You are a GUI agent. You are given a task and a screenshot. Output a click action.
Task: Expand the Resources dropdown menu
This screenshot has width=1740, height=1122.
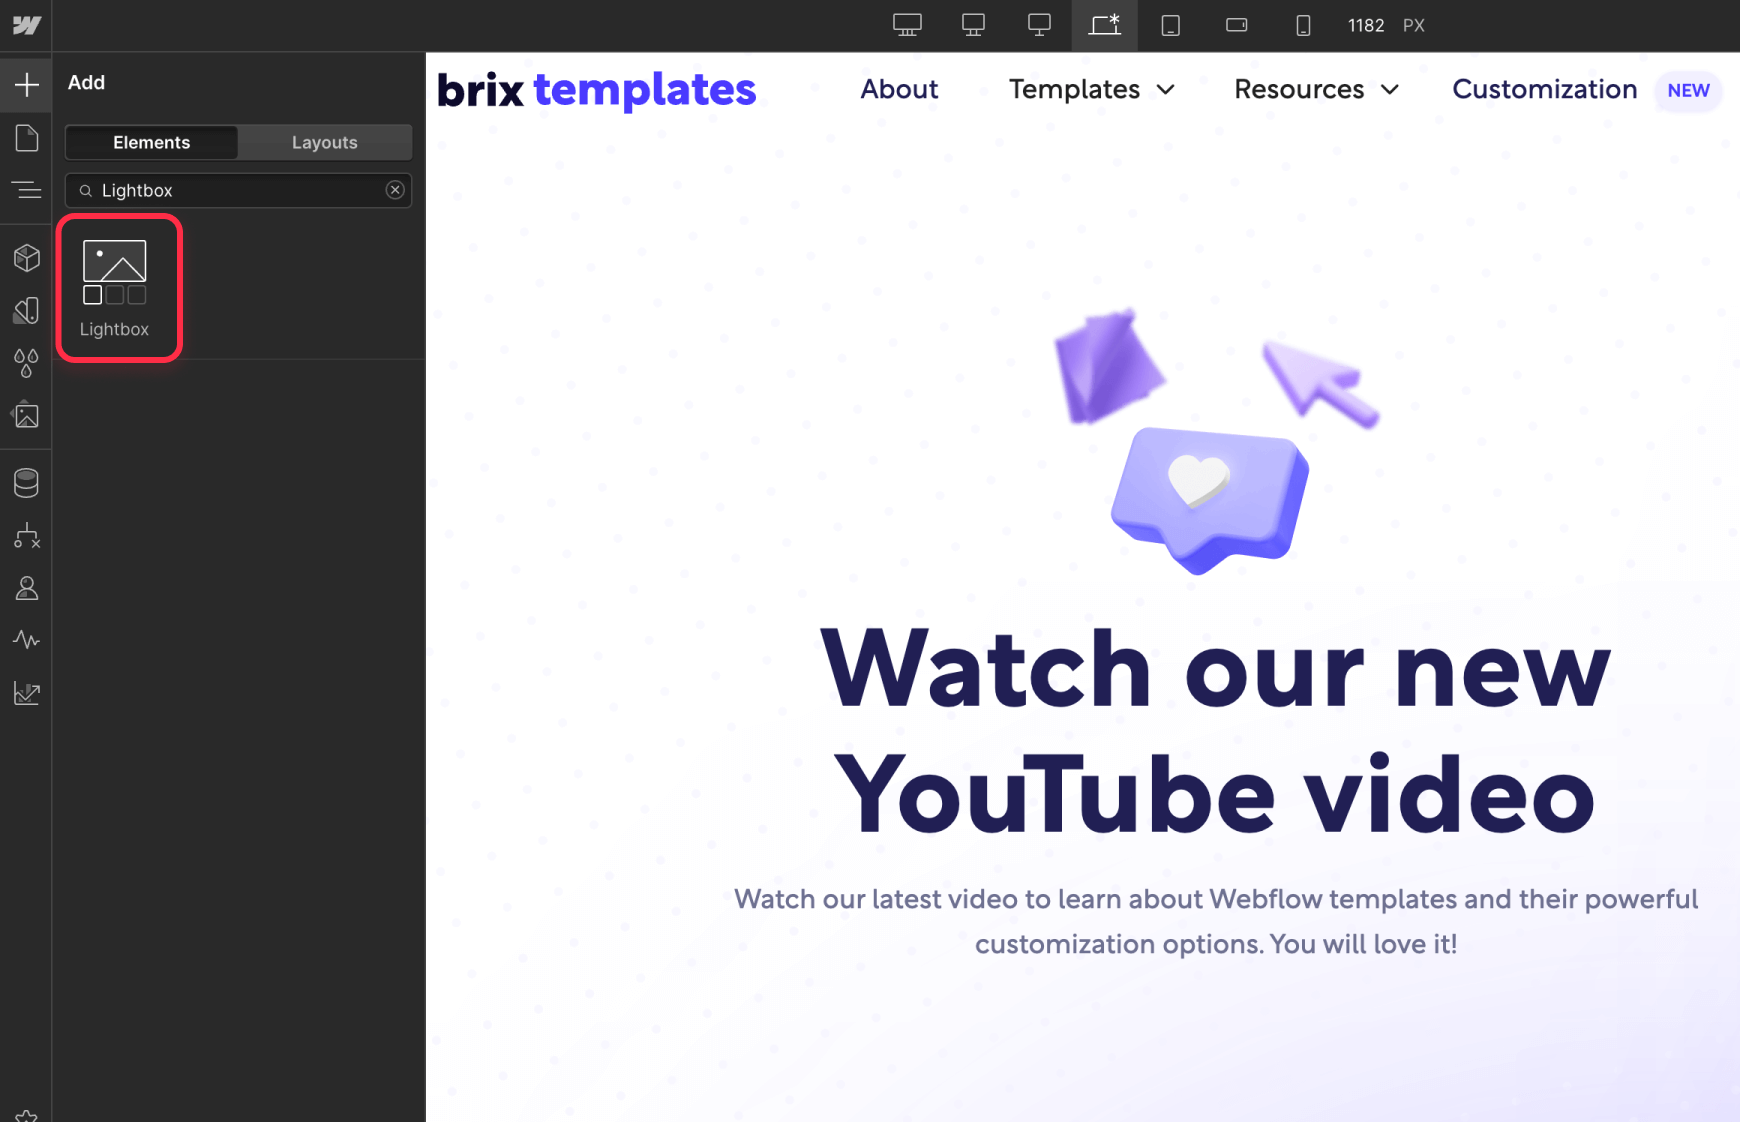pos(1317,90)
